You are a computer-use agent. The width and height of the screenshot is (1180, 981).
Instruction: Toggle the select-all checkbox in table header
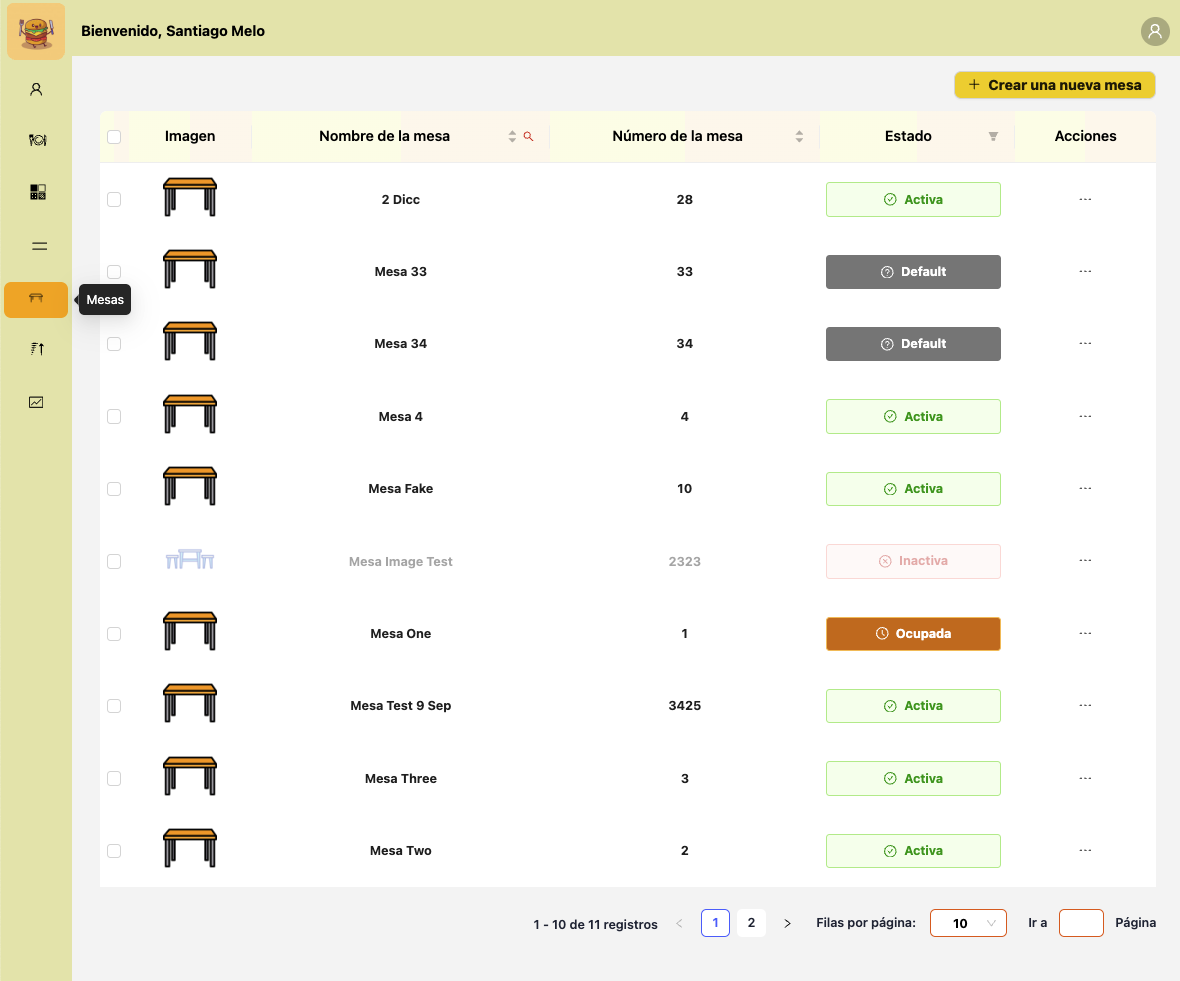click(x=114, y=136)
